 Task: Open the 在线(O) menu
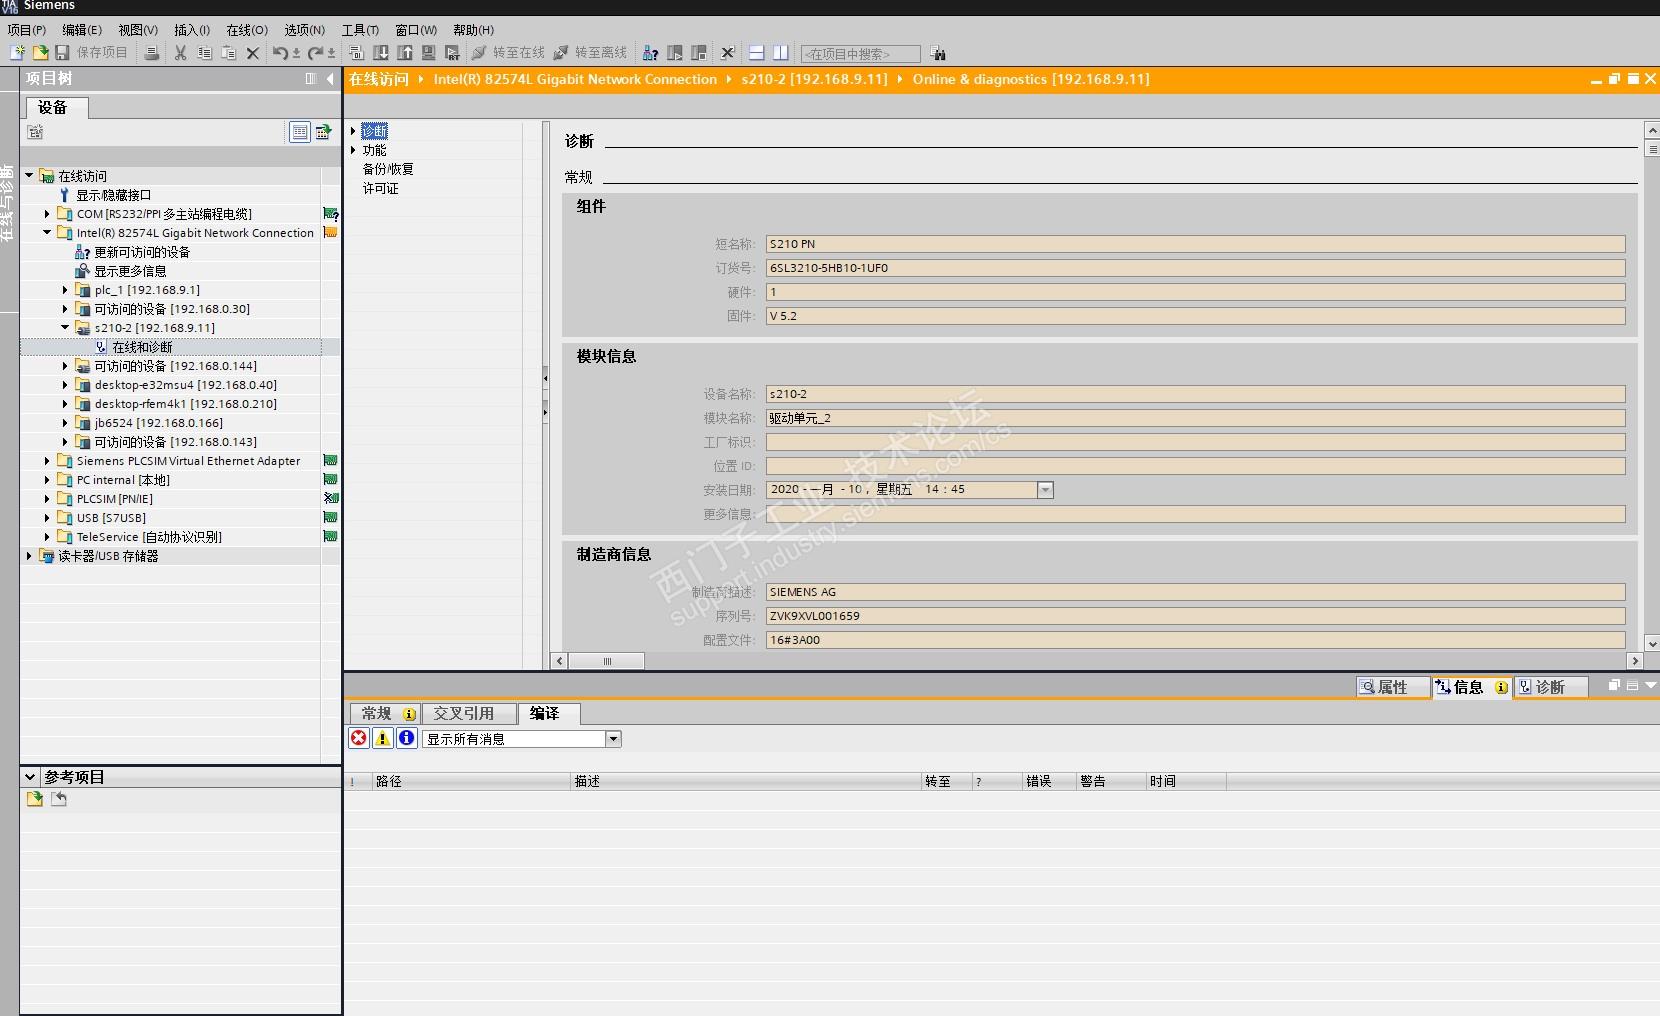pos(247,30)
